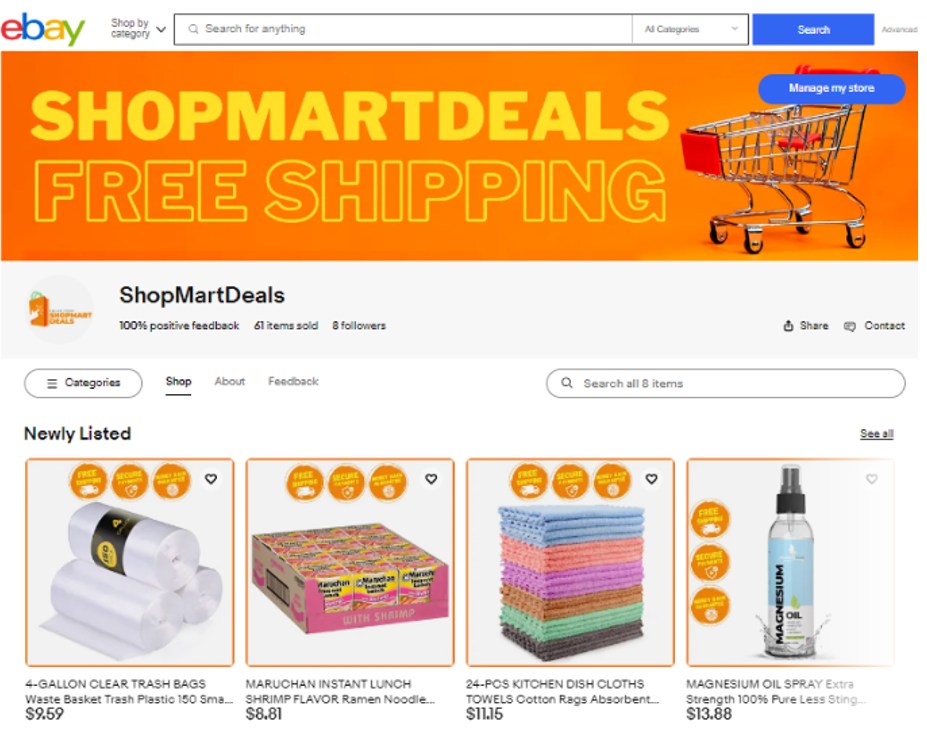
Task: Toggle watchlist heart on trash bags listing
Action: point(211,479)
